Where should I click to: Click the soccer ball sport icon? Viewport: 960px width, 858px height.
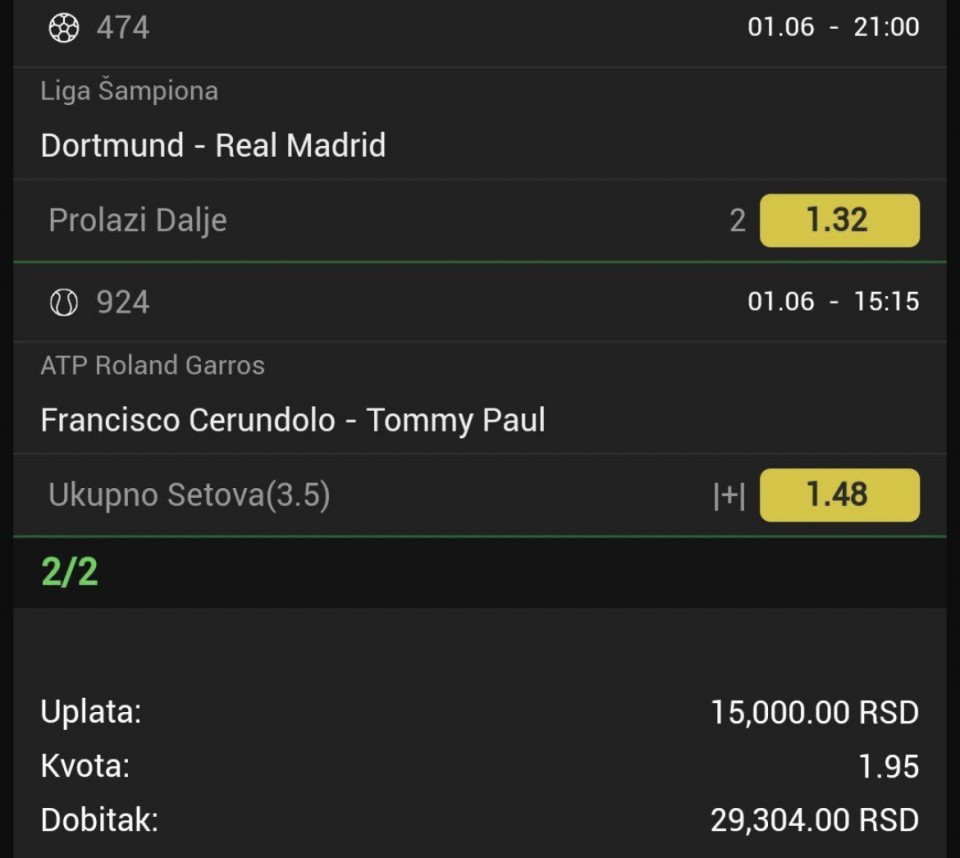[63, 27]
